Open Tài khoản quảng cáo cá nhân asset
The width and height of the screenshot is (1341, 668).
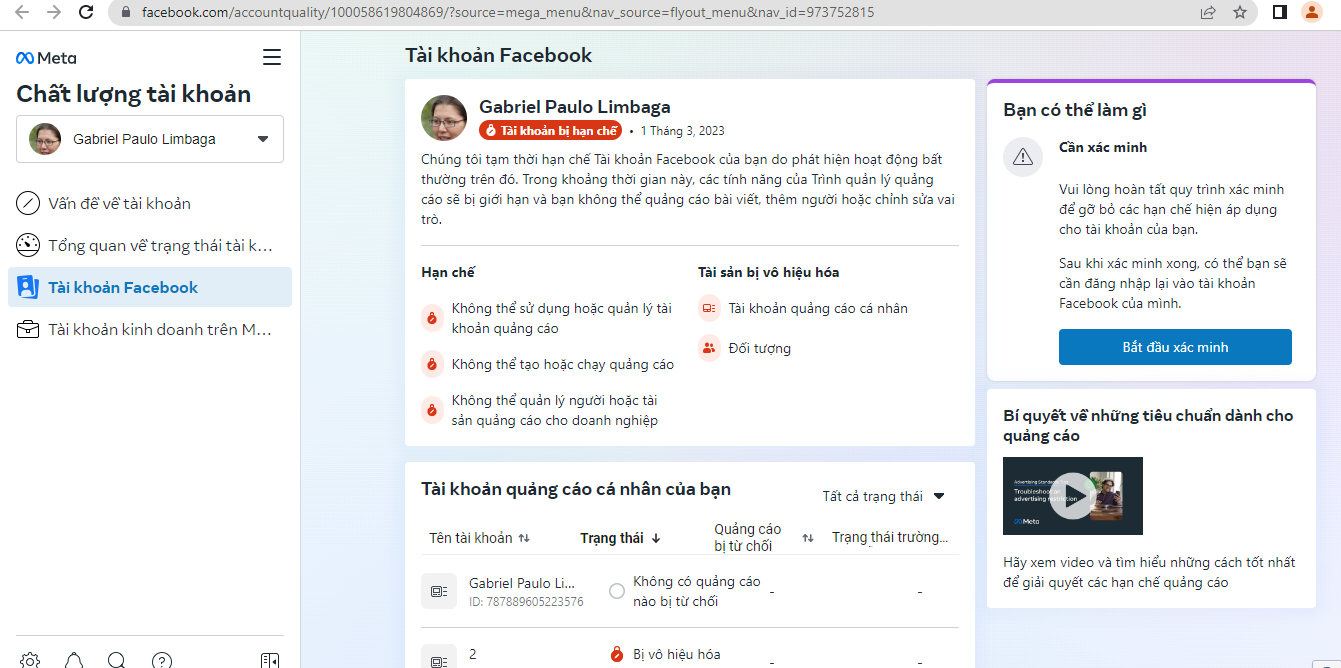click(x=818, y=308)
